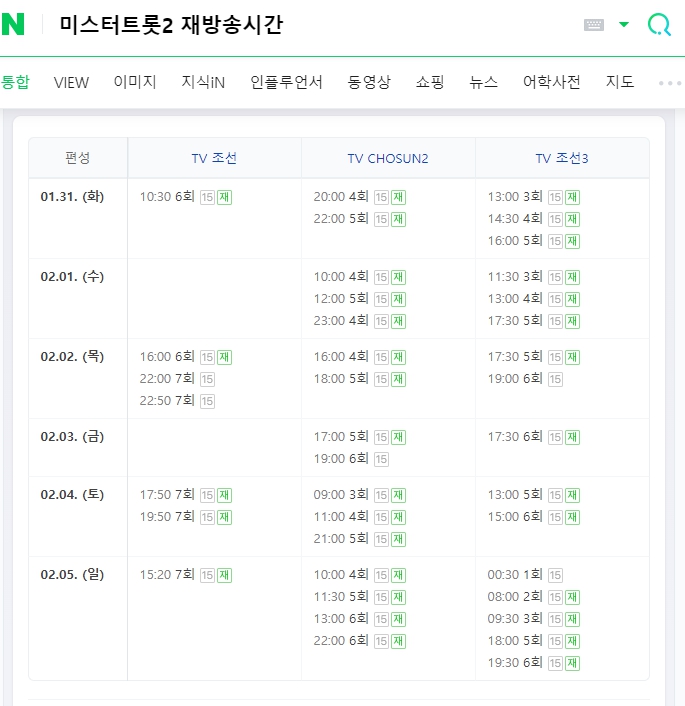Viewport: 685px width, 706px height.
Task: Open the on-screen keyboard icon
Action: click(x=594, y=24)
